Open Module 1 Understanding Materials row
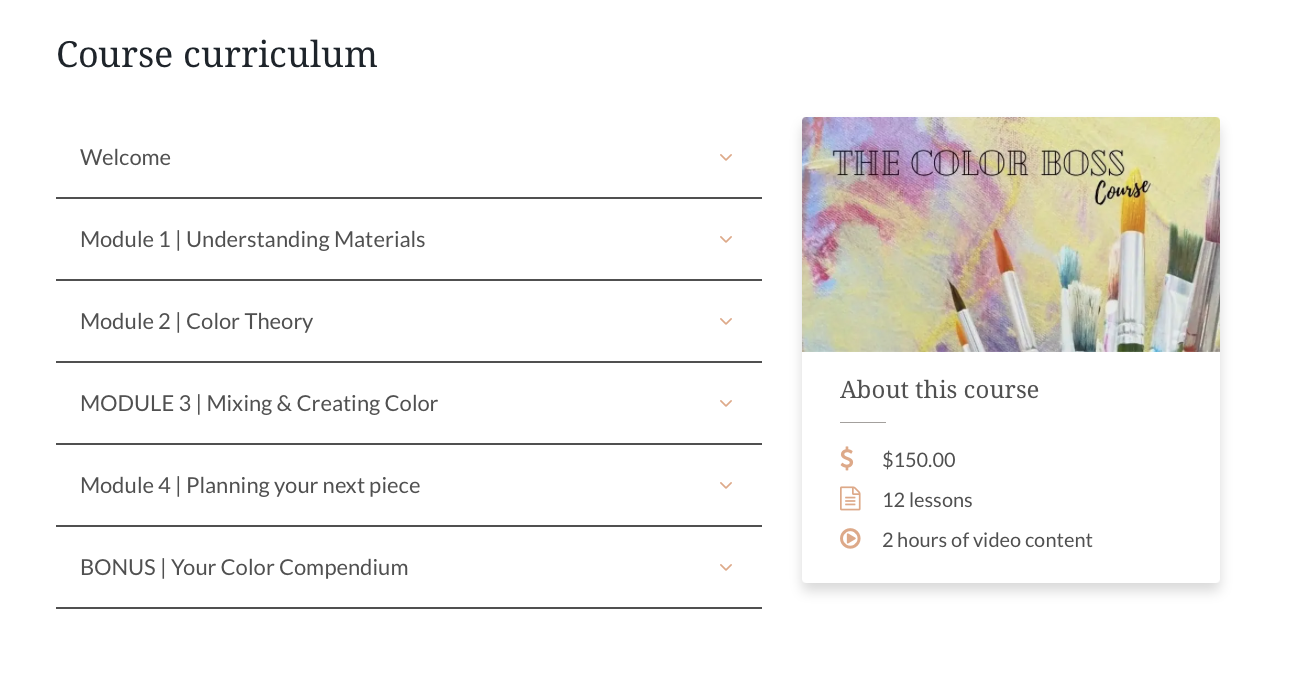1316x700 pixels. coord(409,239)
